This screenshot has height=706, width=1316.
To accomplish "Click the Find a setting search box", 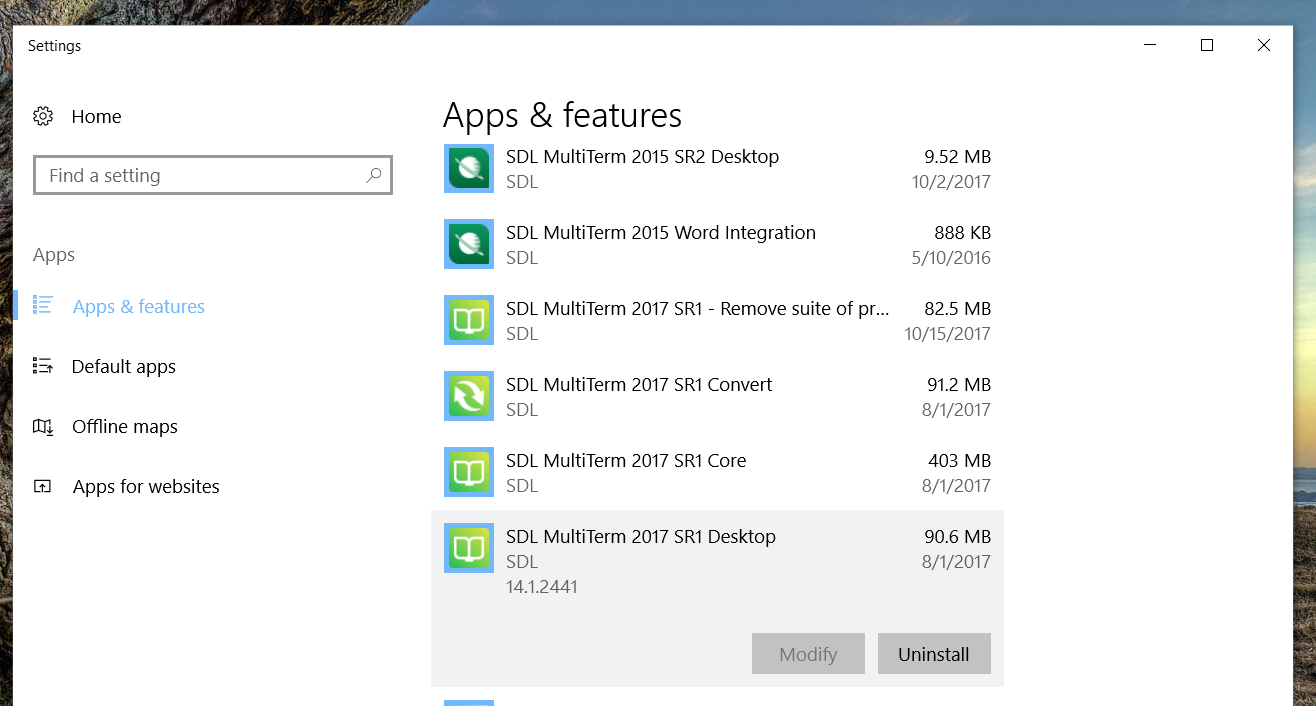I will coord(200,175).
